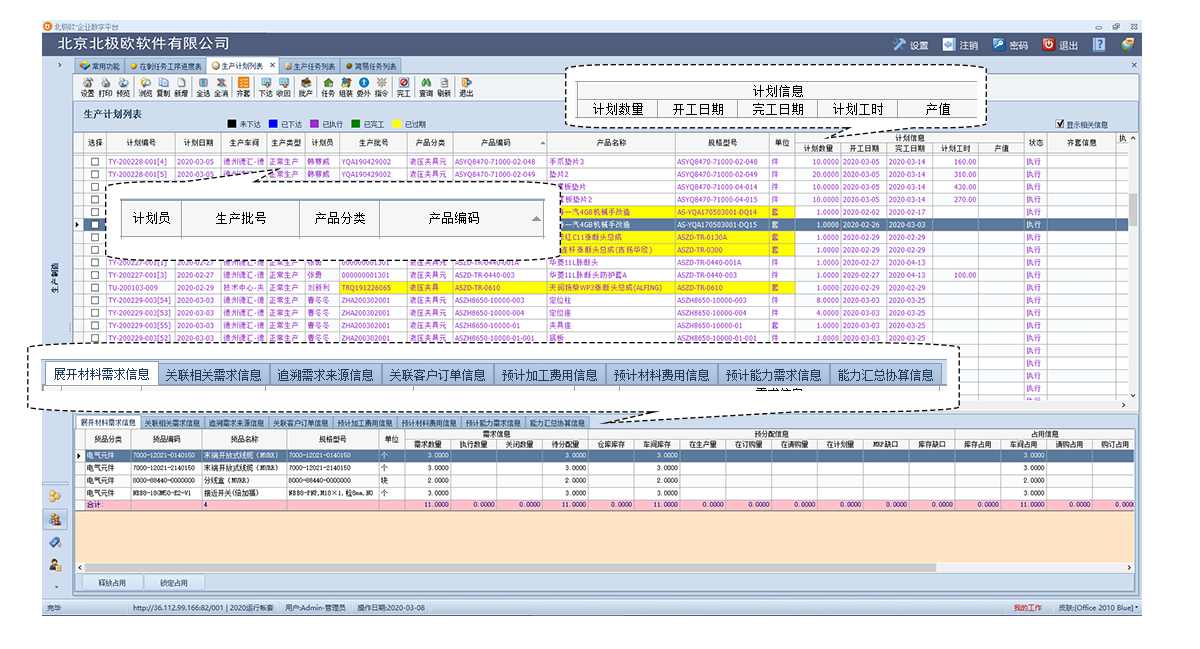Open the 追溯需求来源信息 detail tab

(236, 423)
